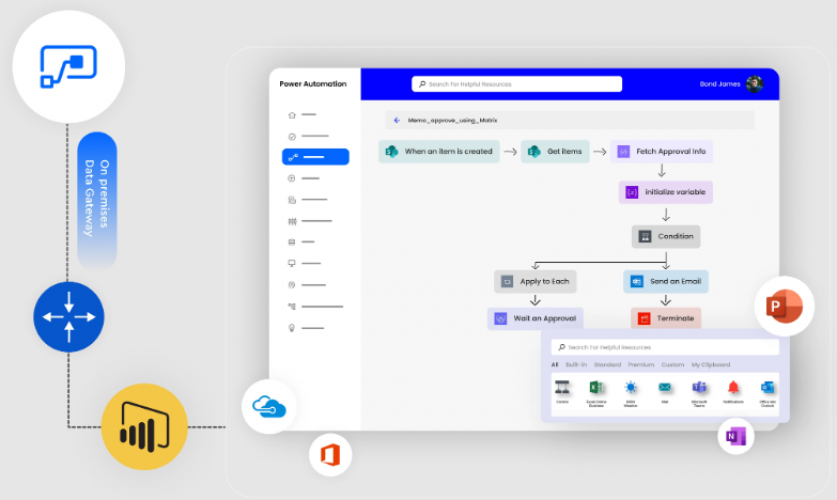Open the highlighted flows item in sidebar

point(315,157)
